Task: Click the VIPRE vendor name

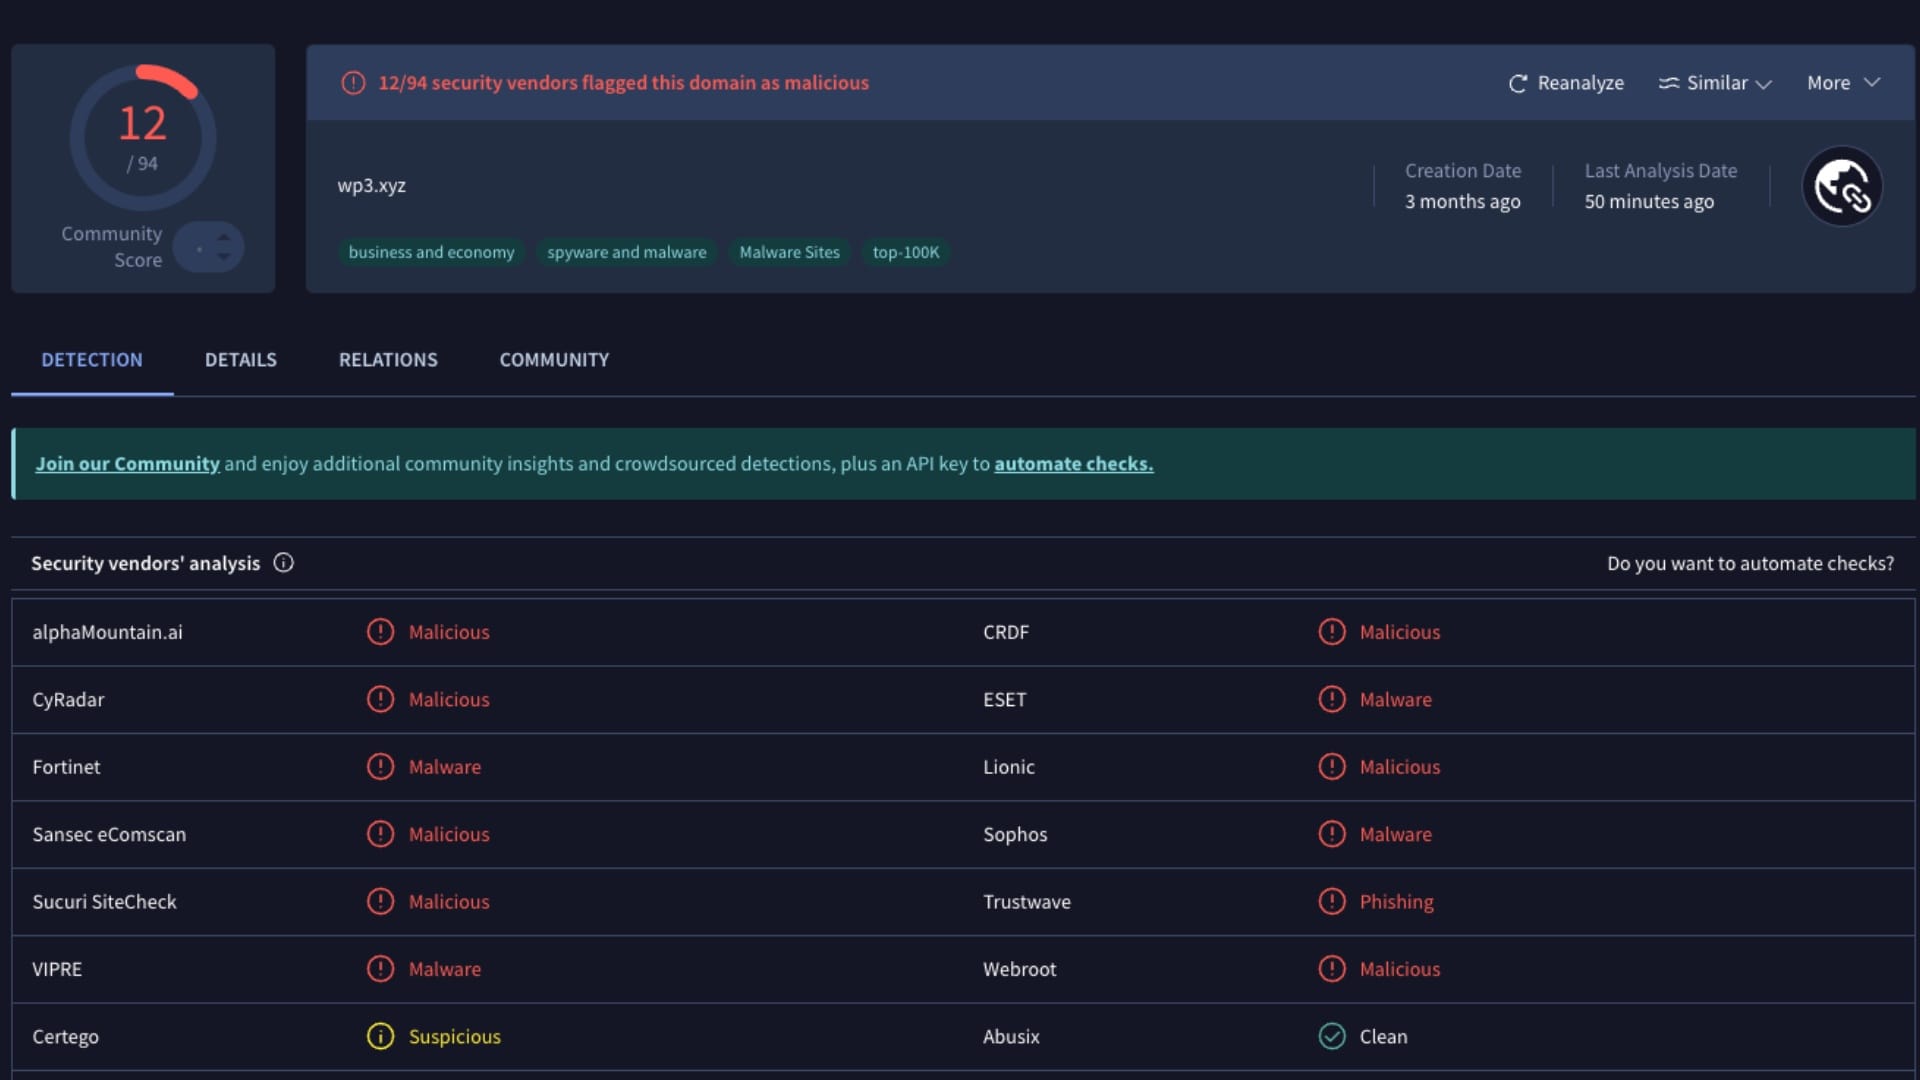Action: click(57, 969)
